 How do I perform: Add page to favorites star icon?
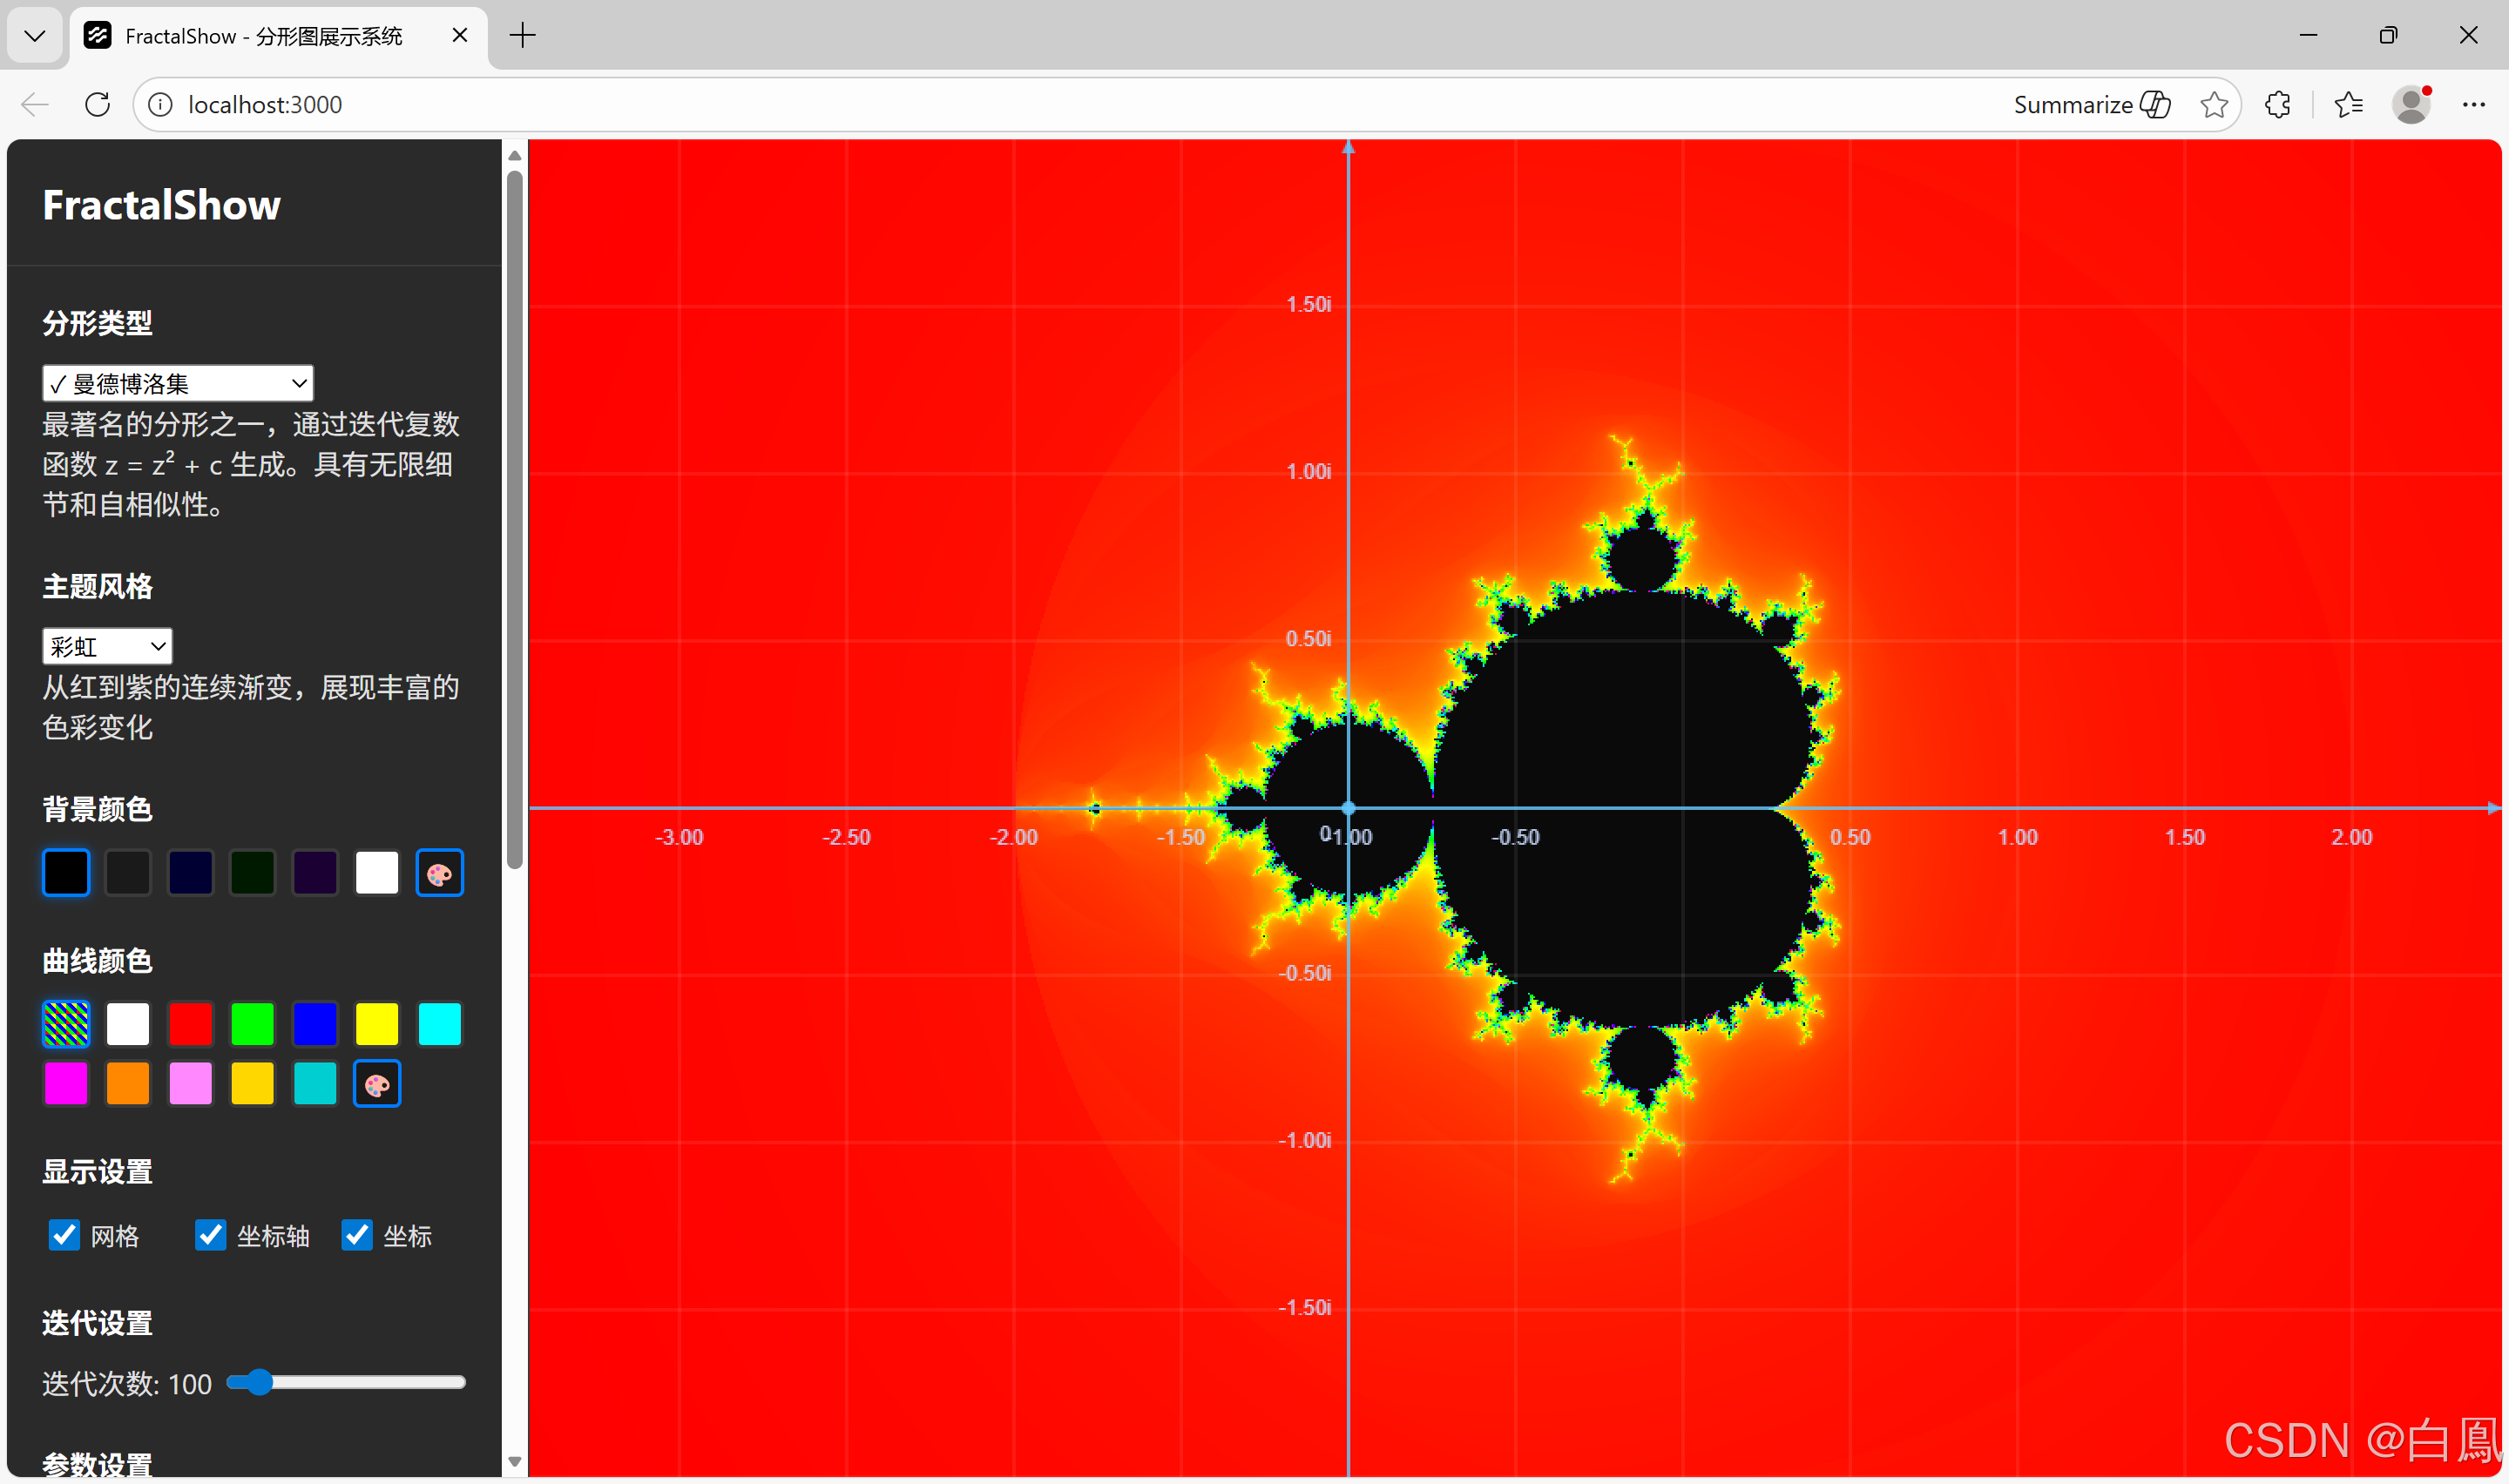point(2213,104)
